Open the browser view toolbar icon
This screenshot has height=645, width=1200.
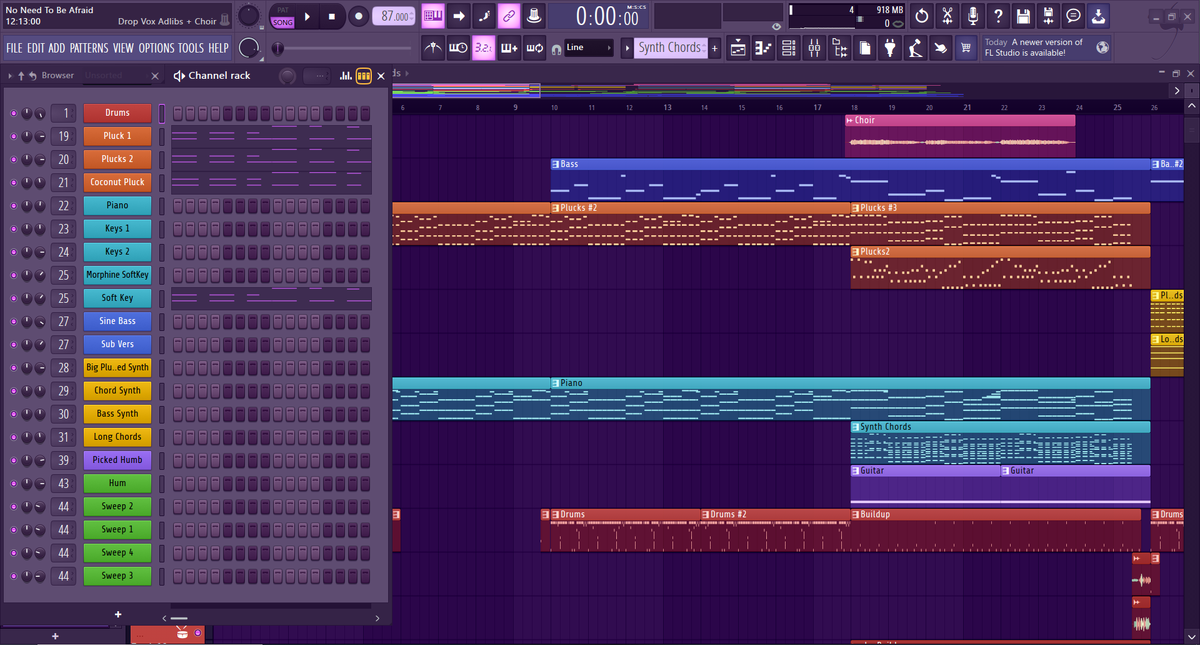point(840,47)
